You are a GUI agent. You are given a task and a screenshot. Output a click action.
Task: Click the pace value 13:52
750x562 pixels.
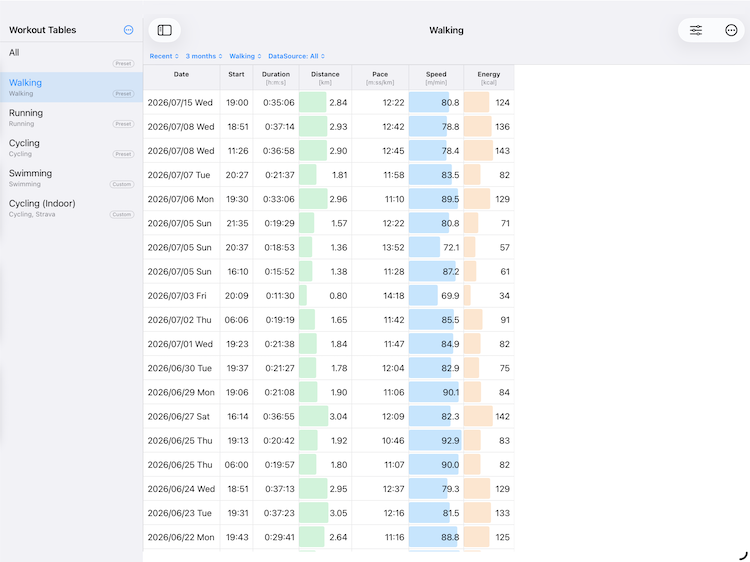click(x=394, y=247)
